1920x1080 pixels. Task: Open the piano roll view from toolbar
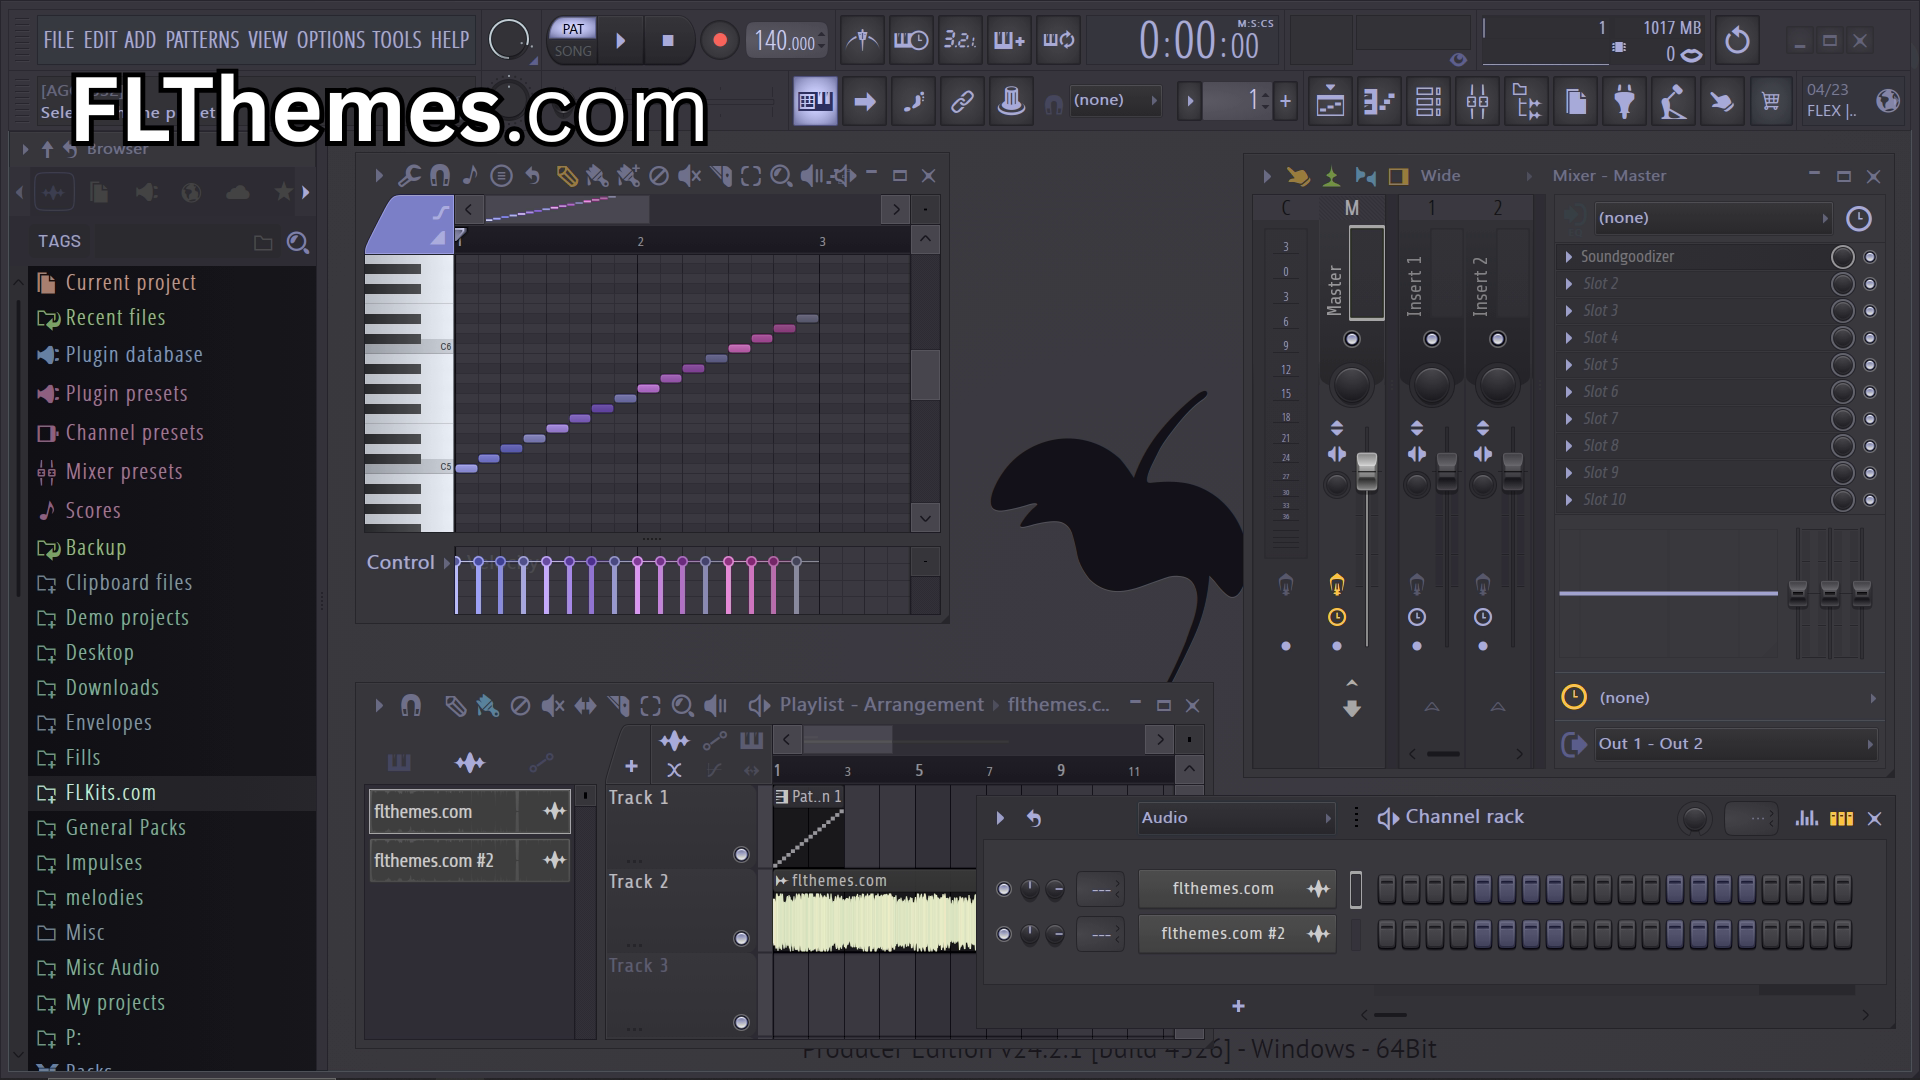click(1379, 101)
